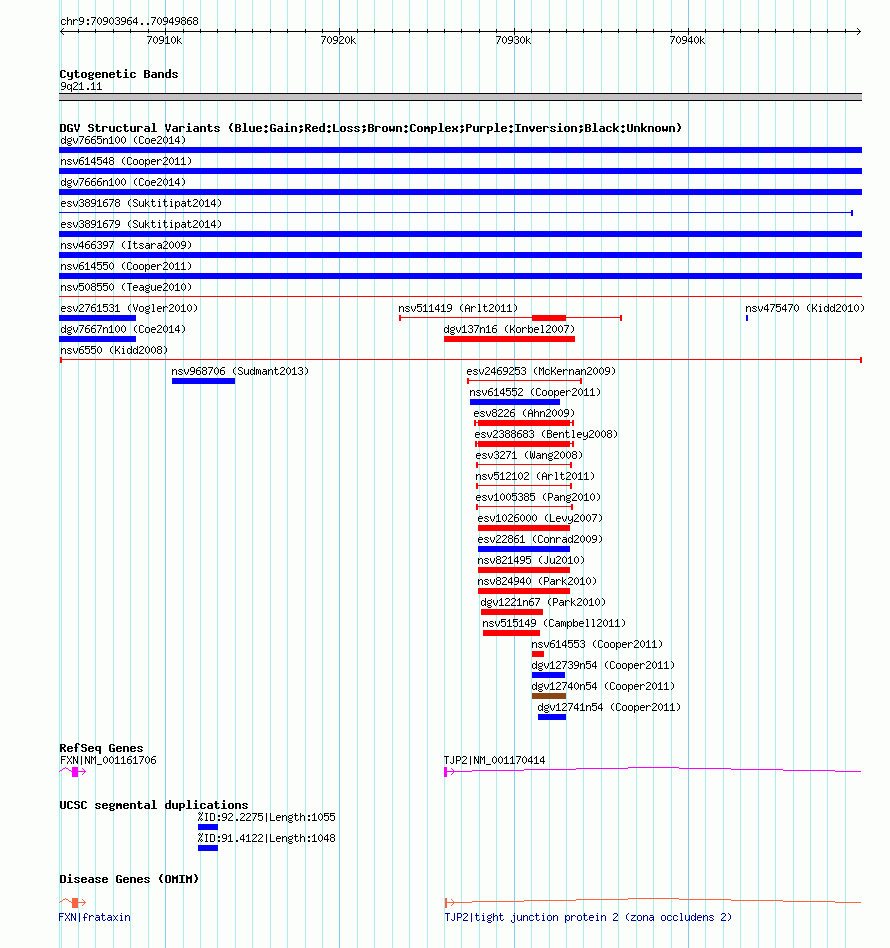Viewport: 890px width, 948px height.
Task: Select the brown dgv12740n54 complex variant bar
Action: click(x=548, y=696)
